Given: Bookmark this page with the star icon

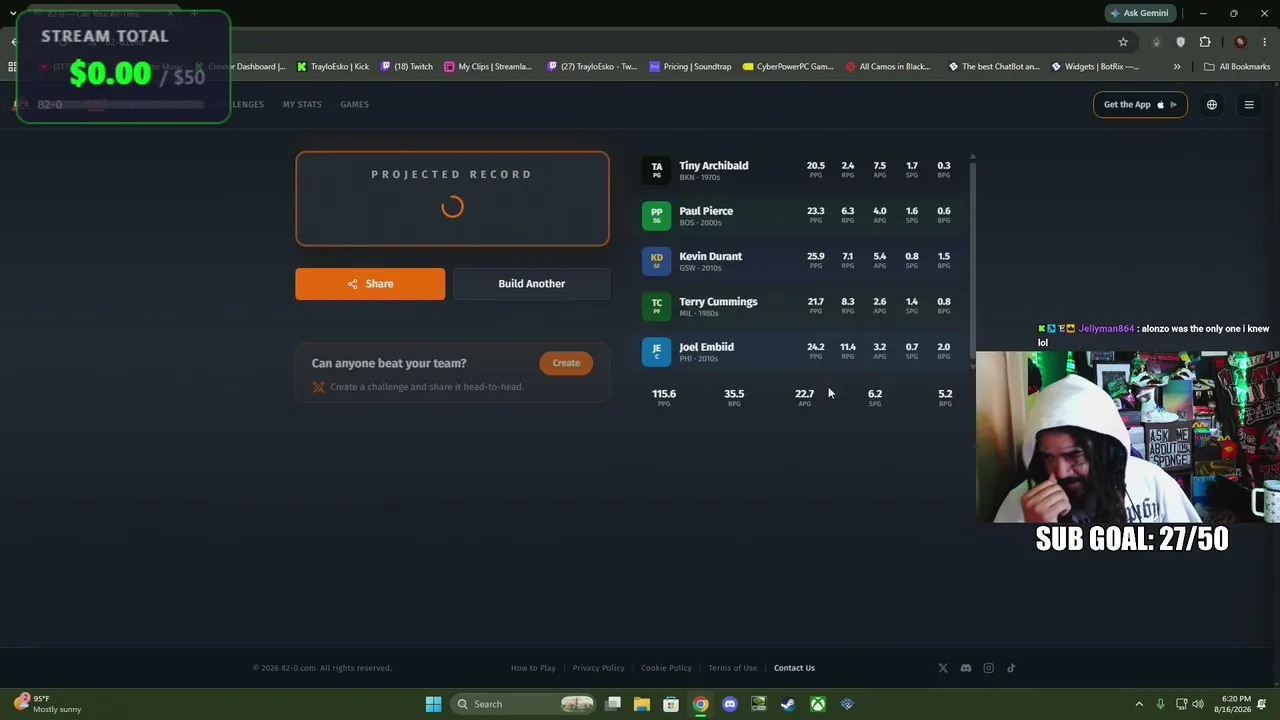Looking at the screenshot, I should (x=1123, y=42).
